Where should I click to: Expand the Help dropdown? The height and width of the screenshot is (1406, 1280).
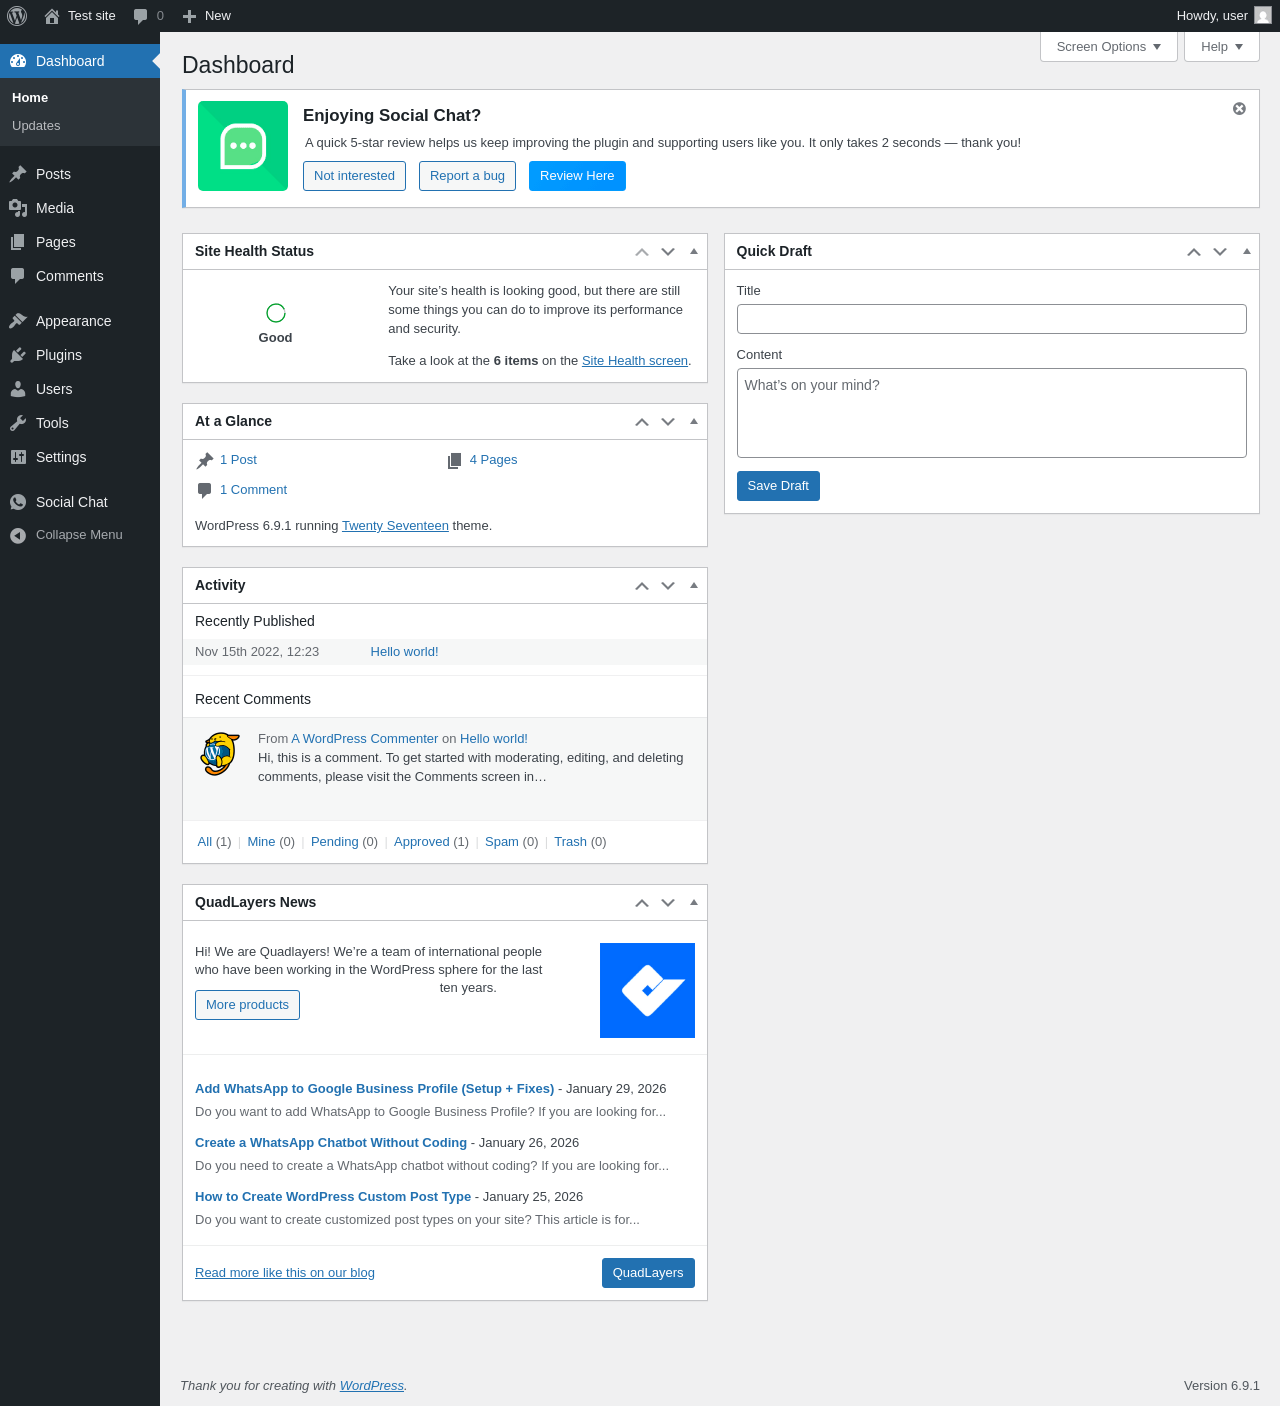click(1222, 47)
